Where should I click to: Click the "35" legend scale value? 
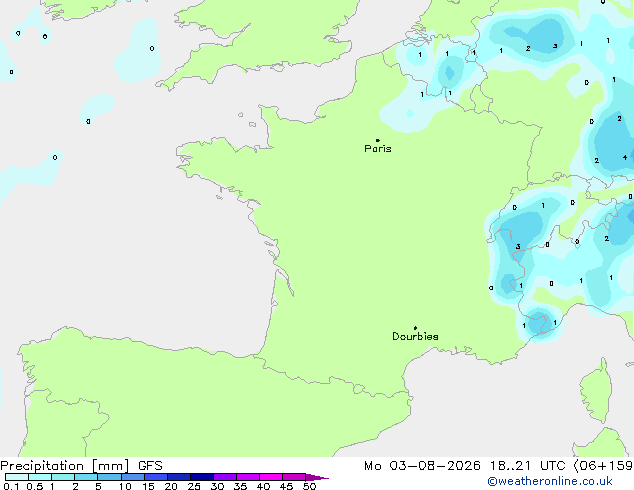point(240,486)
